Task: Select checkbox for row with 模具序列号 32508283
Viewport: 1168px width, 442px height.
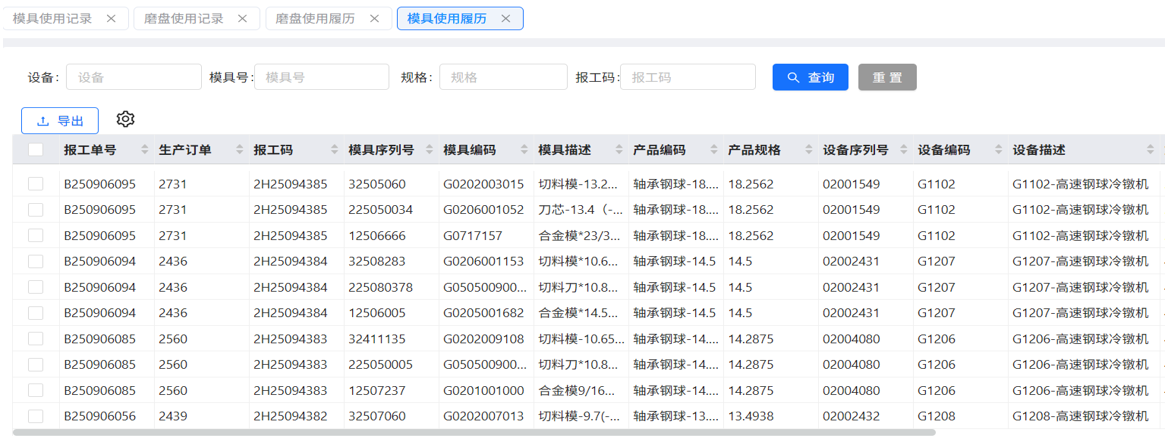Action: pos(36,261)
